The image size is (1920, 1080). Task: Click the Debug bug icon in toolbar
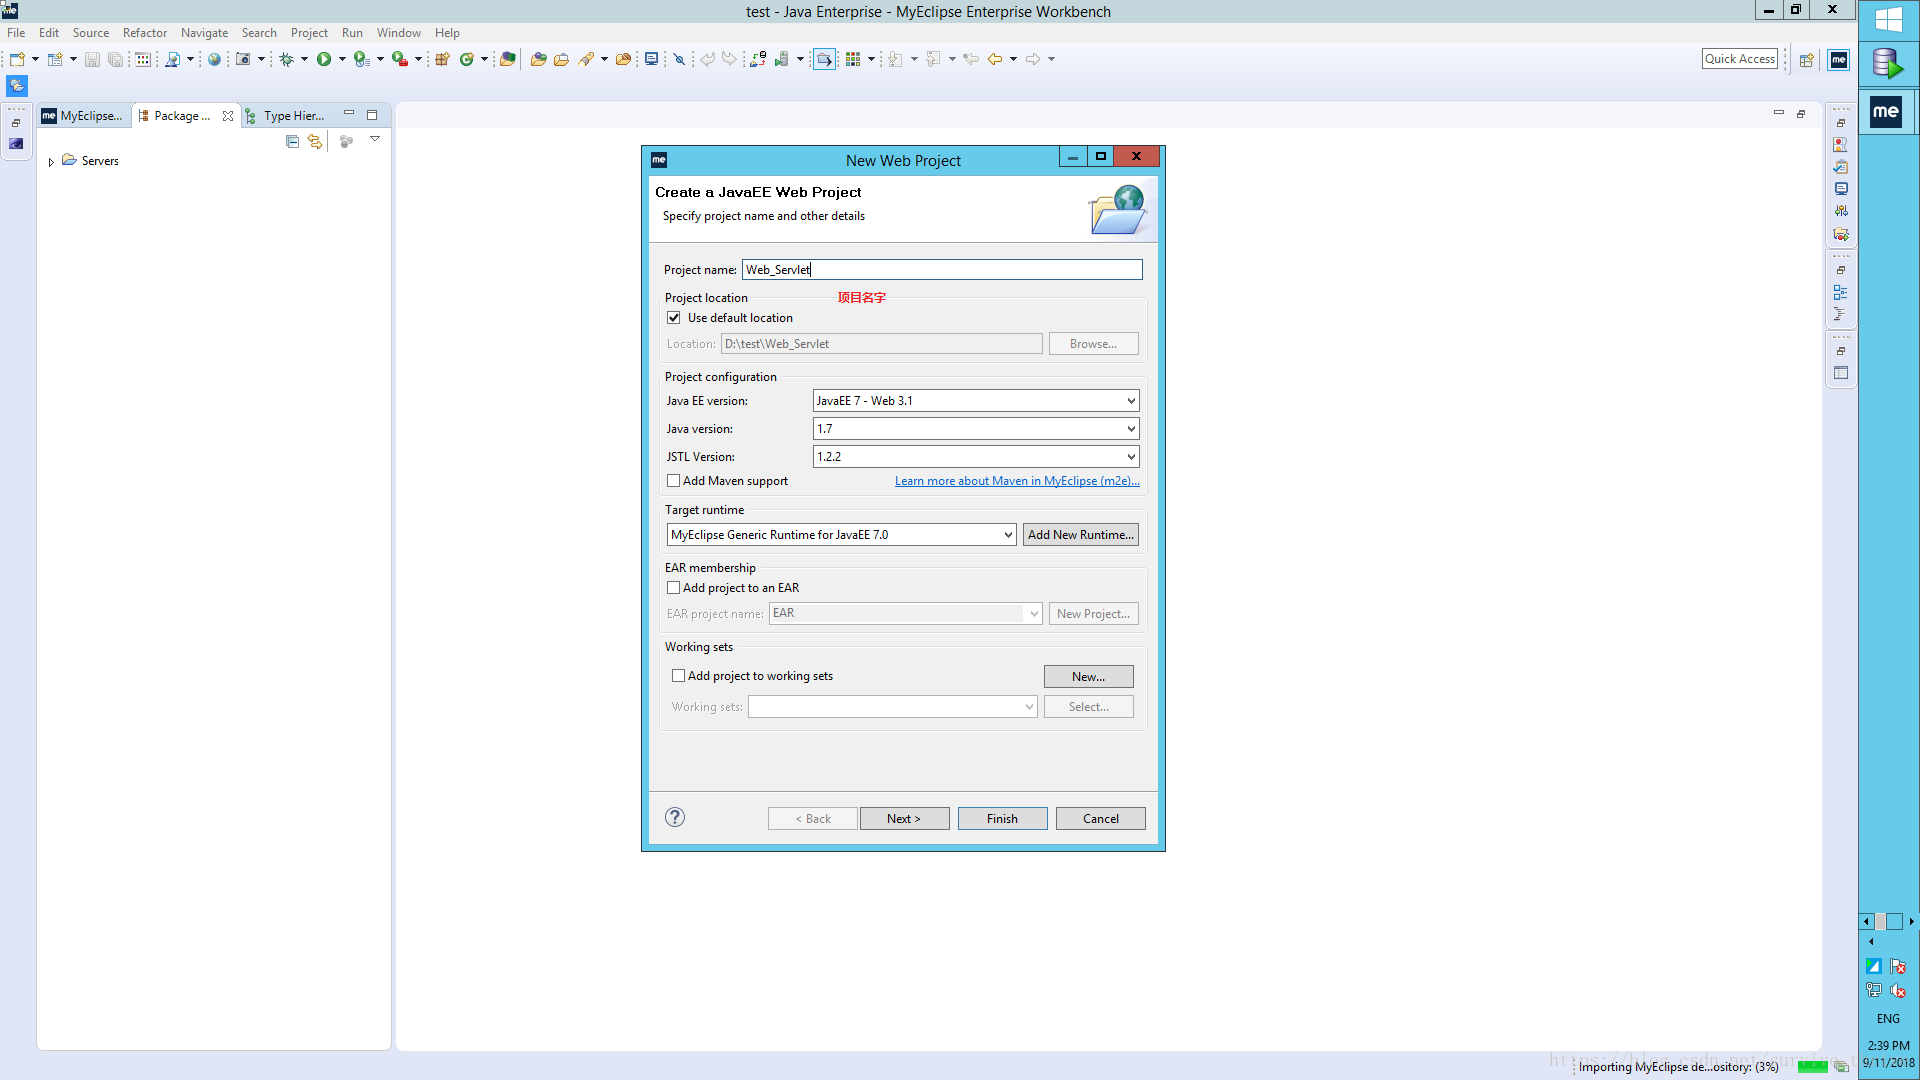287,59
